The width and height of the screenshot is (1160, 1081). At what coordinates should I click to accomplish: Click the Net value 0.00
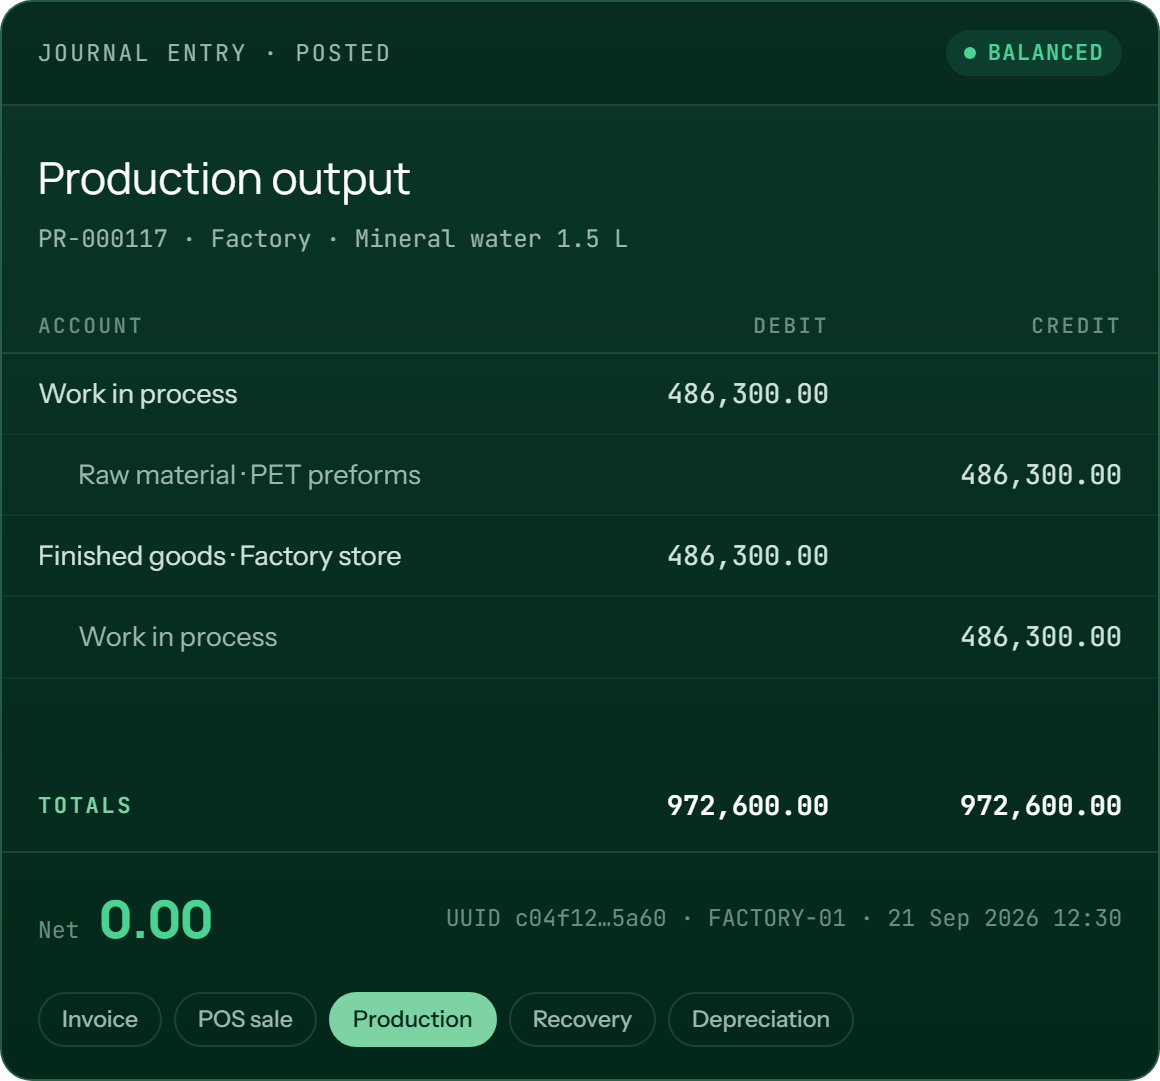(155, 920)
